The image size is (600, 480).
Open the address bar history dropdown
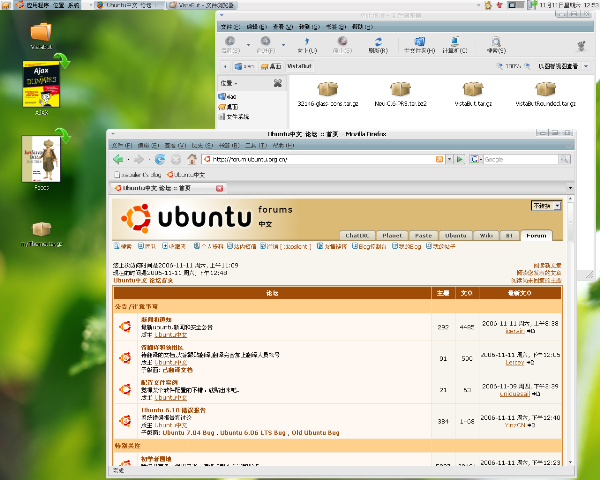(x=450, y=159)
